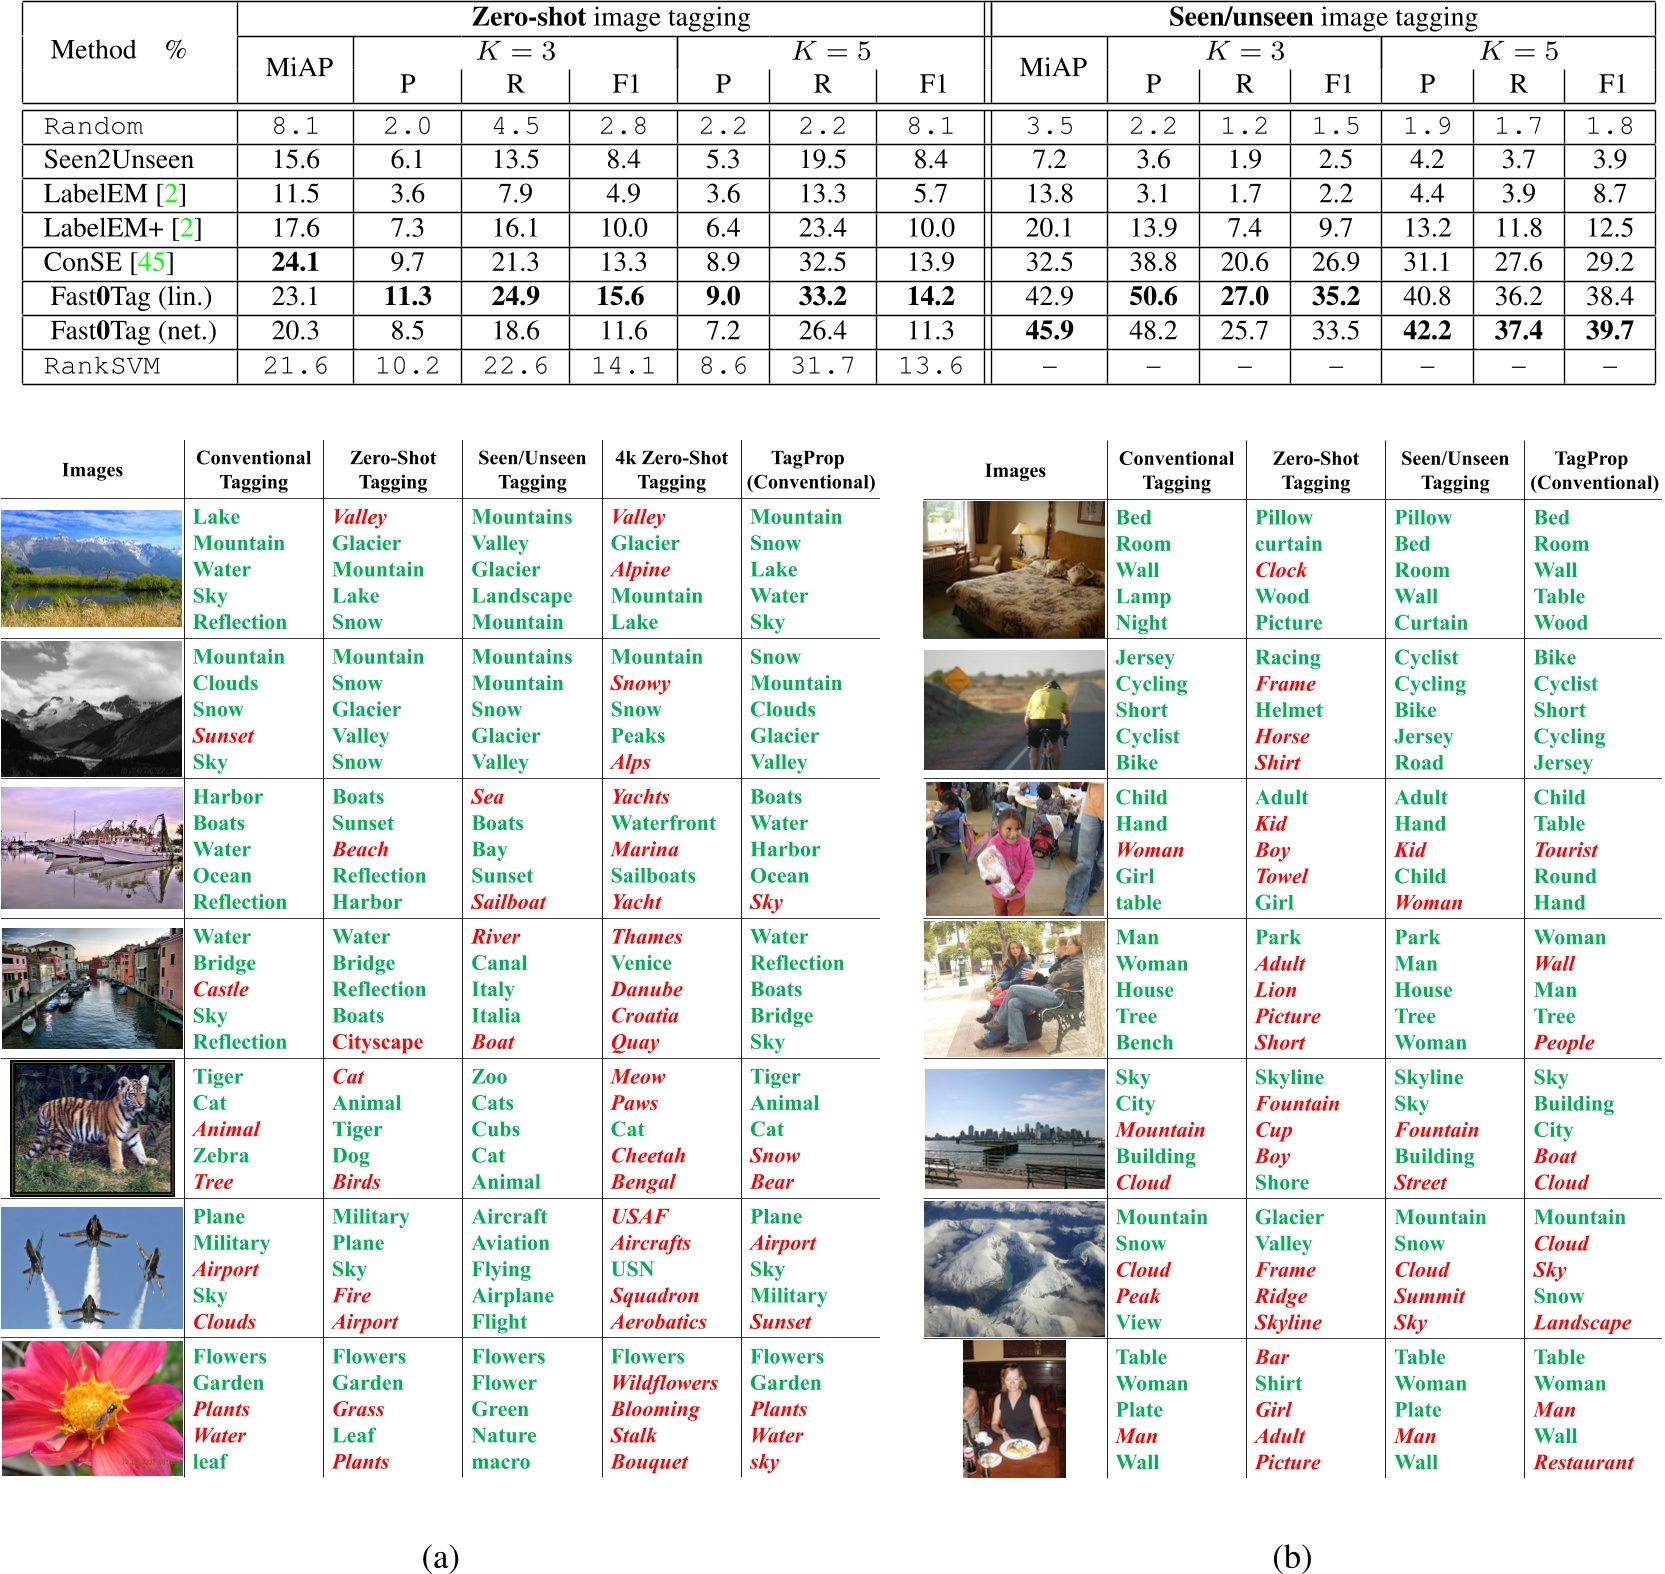Viewport: 1665px width, 1574px height.
Task: Select the red flower photo
Action: 92,1408
